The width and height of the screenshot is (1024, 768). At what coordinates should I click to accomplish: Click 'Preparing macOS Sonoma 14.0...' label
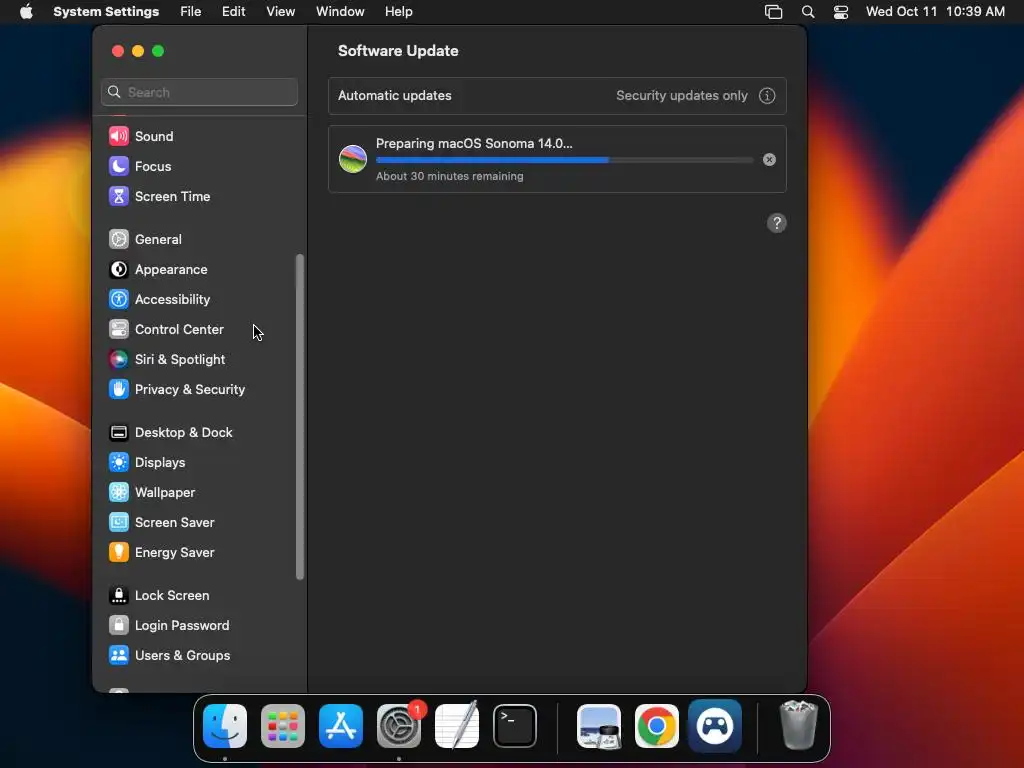[474, 144]
